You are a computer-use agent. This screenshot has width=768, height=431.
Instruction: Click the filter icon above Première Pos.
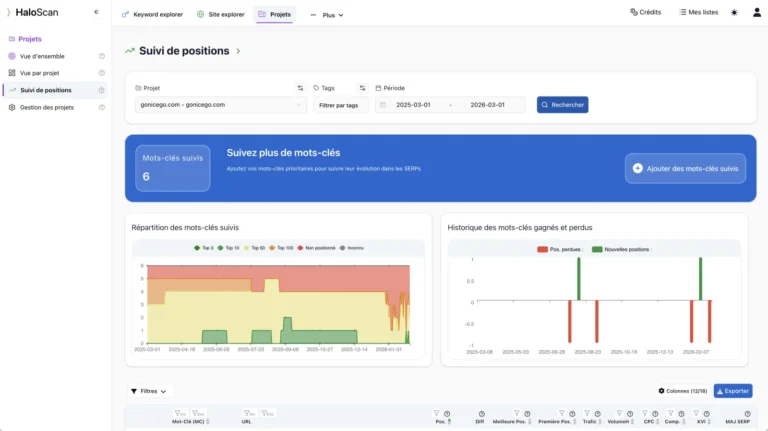click(x=562, y=413)
